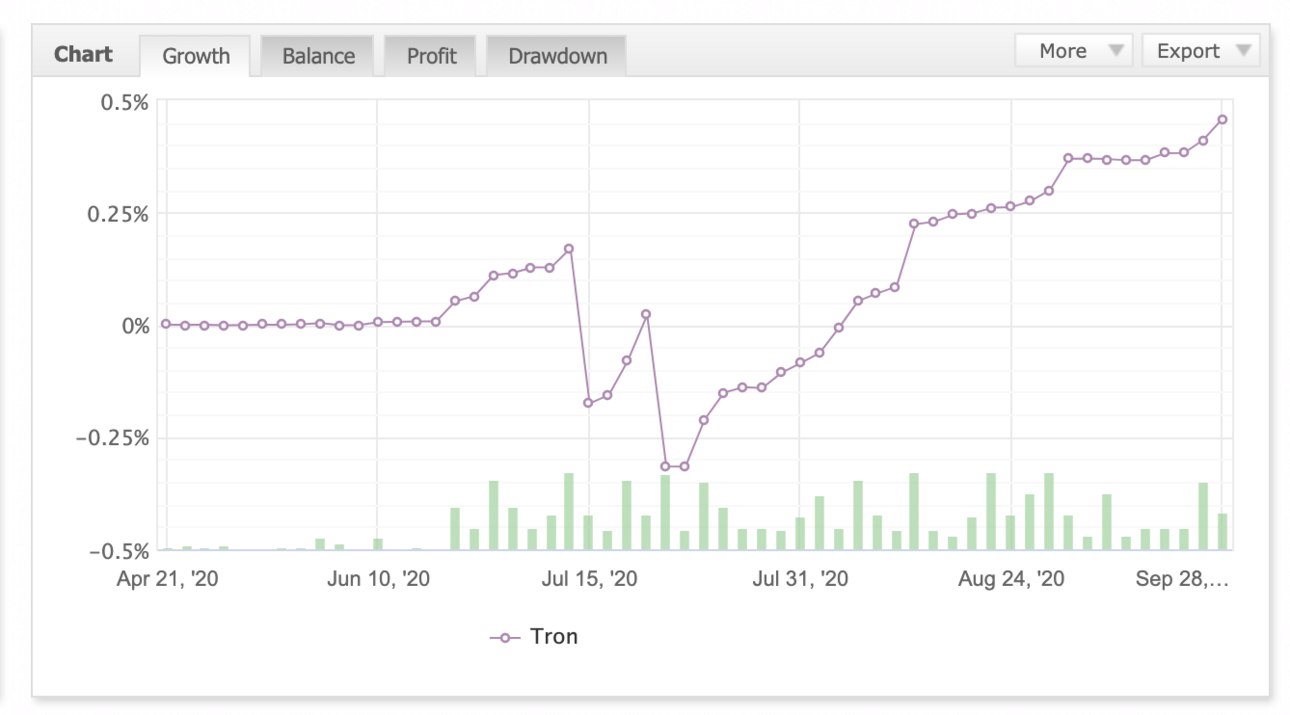Click the Aug 24, '20 date label
Image resolution: width=1290 pixels, height=715 pixels.
1011,579
